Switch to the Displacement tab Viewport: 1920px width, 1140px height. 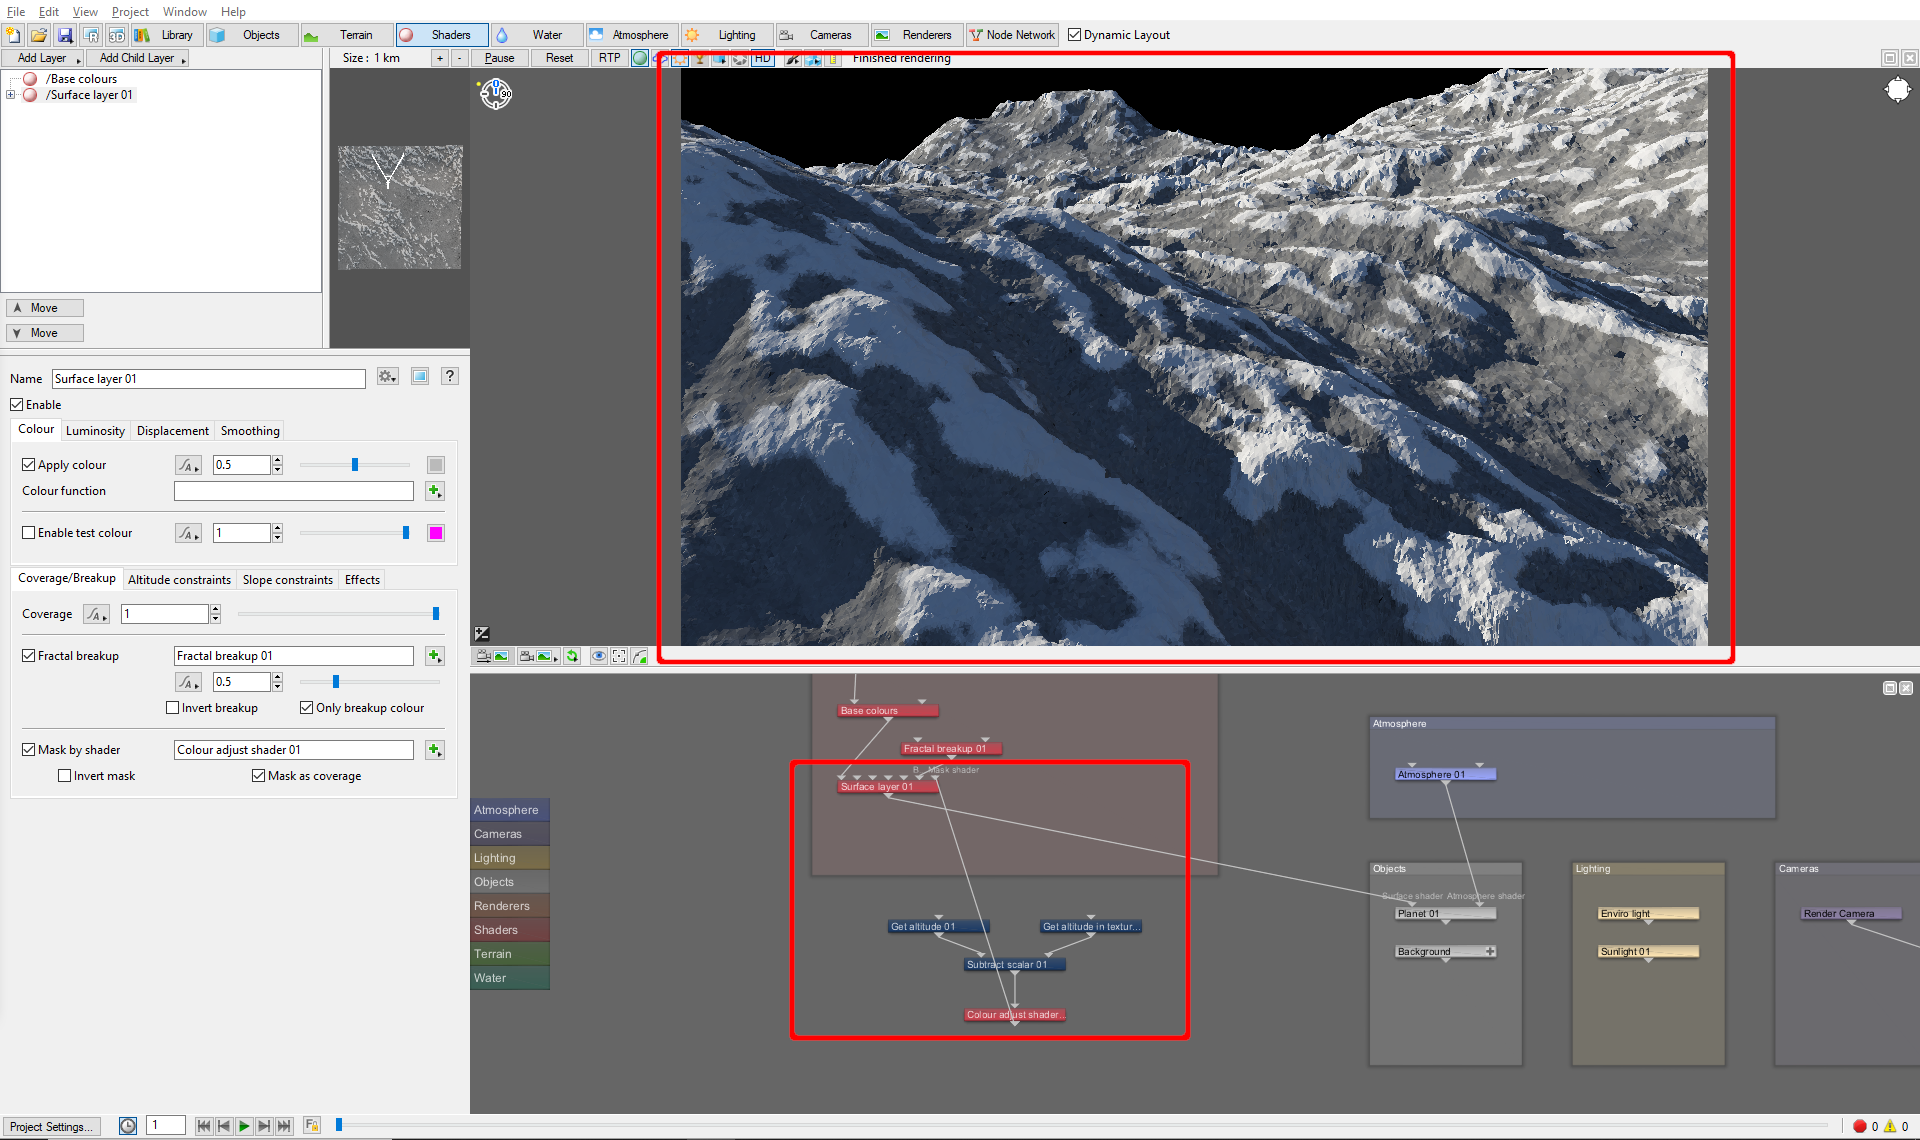[173, 431]
